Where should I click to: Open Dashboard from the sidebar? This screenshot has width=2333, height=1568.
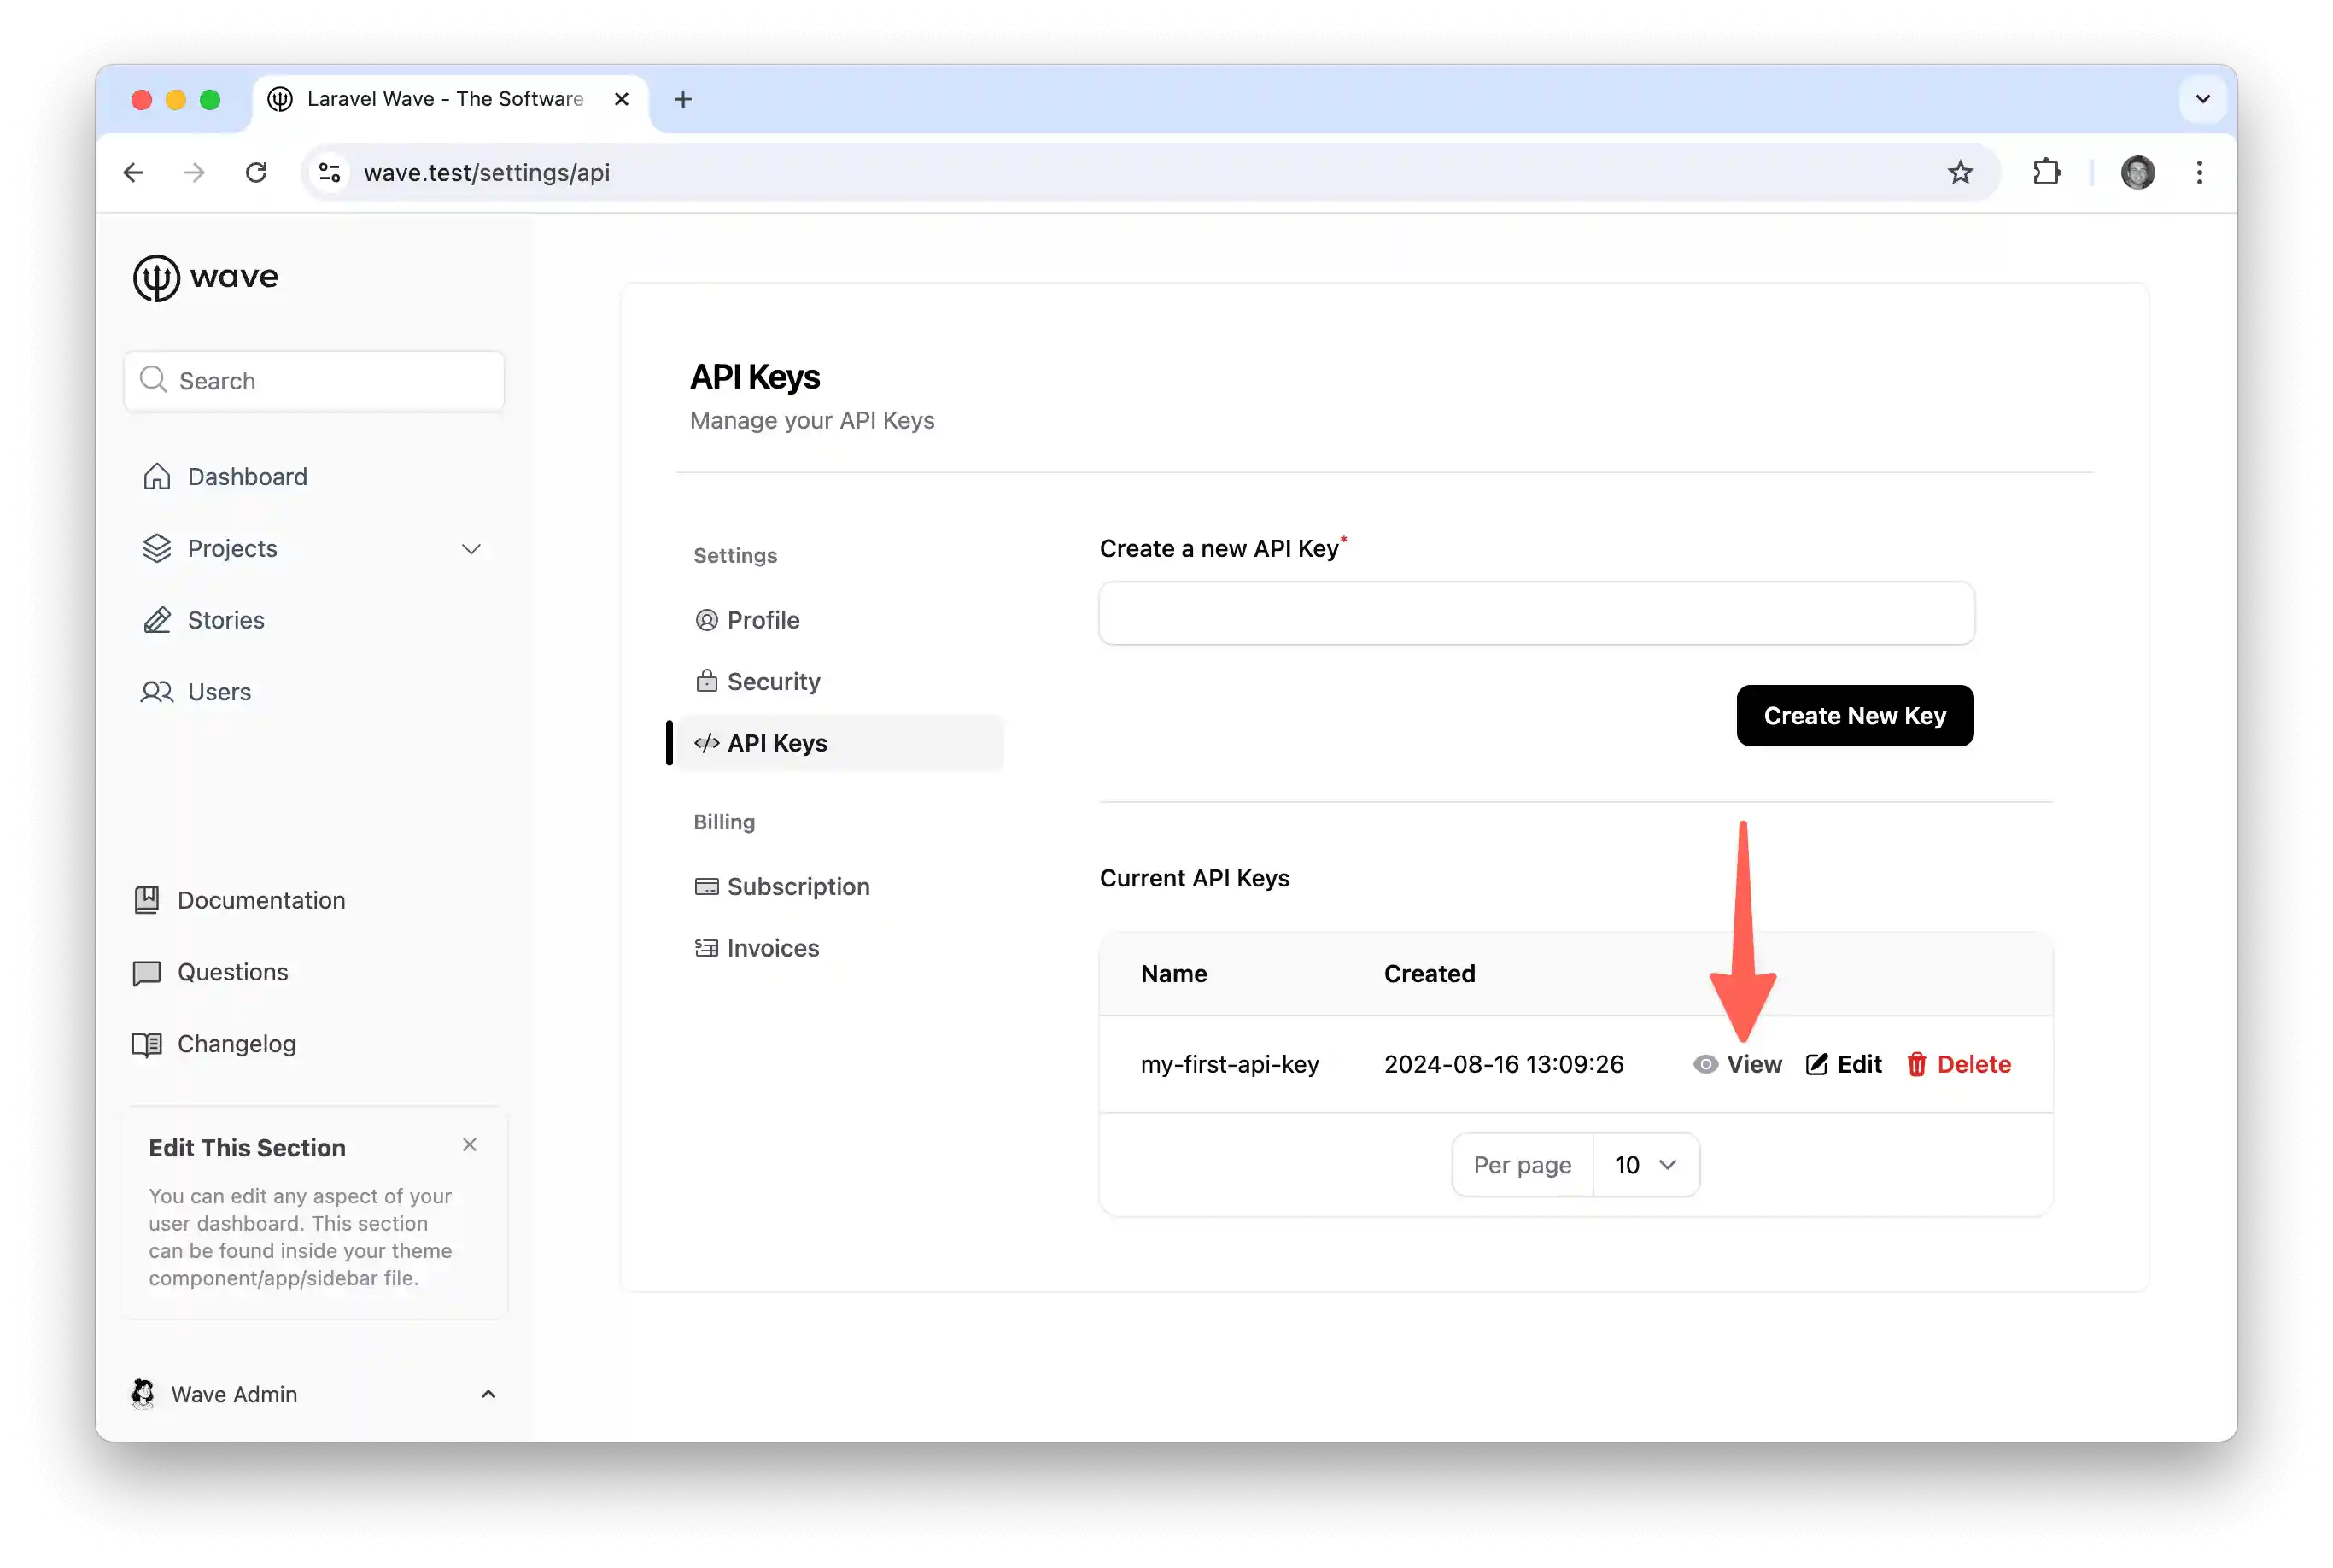coord(246,477)
